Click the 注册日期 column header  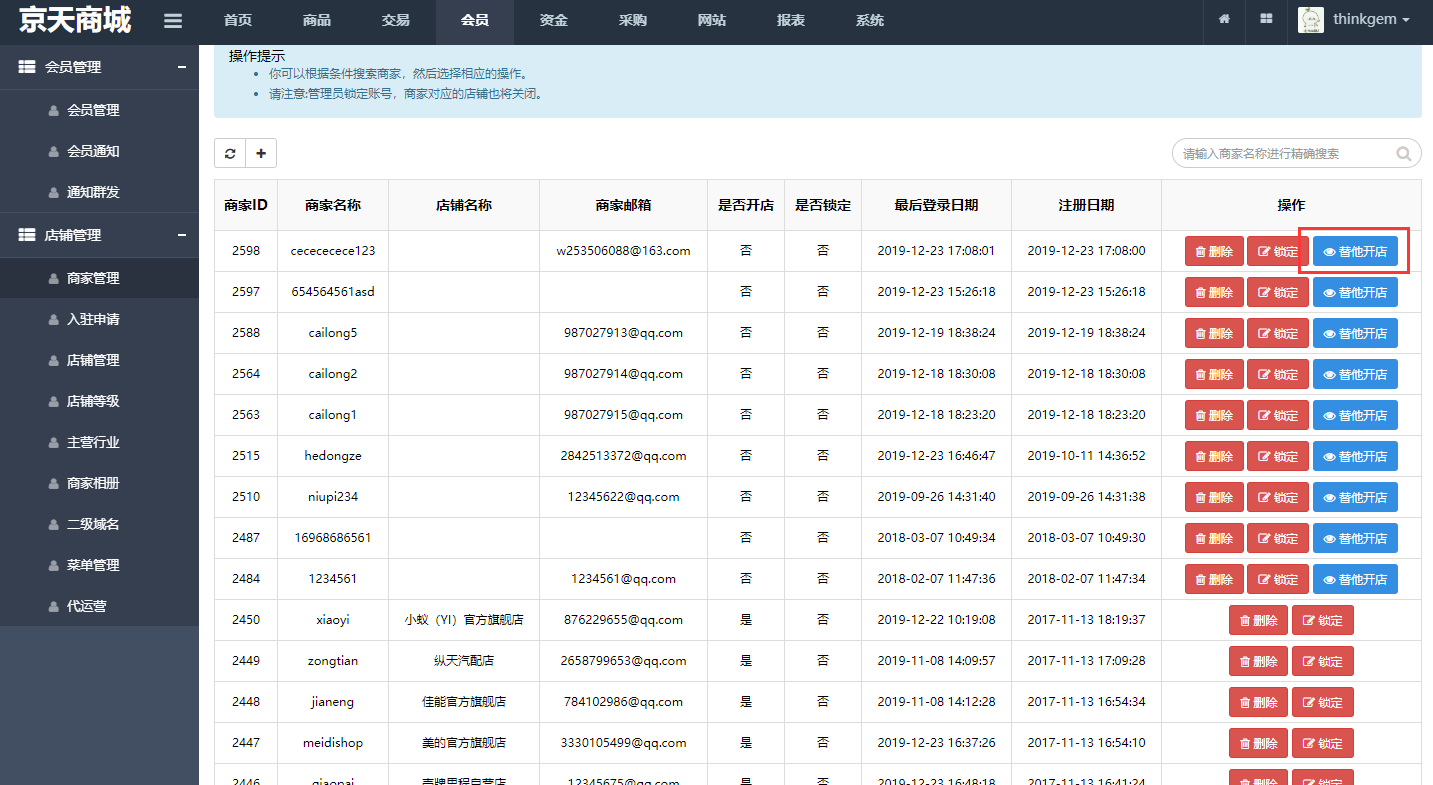pos(1086,205)
